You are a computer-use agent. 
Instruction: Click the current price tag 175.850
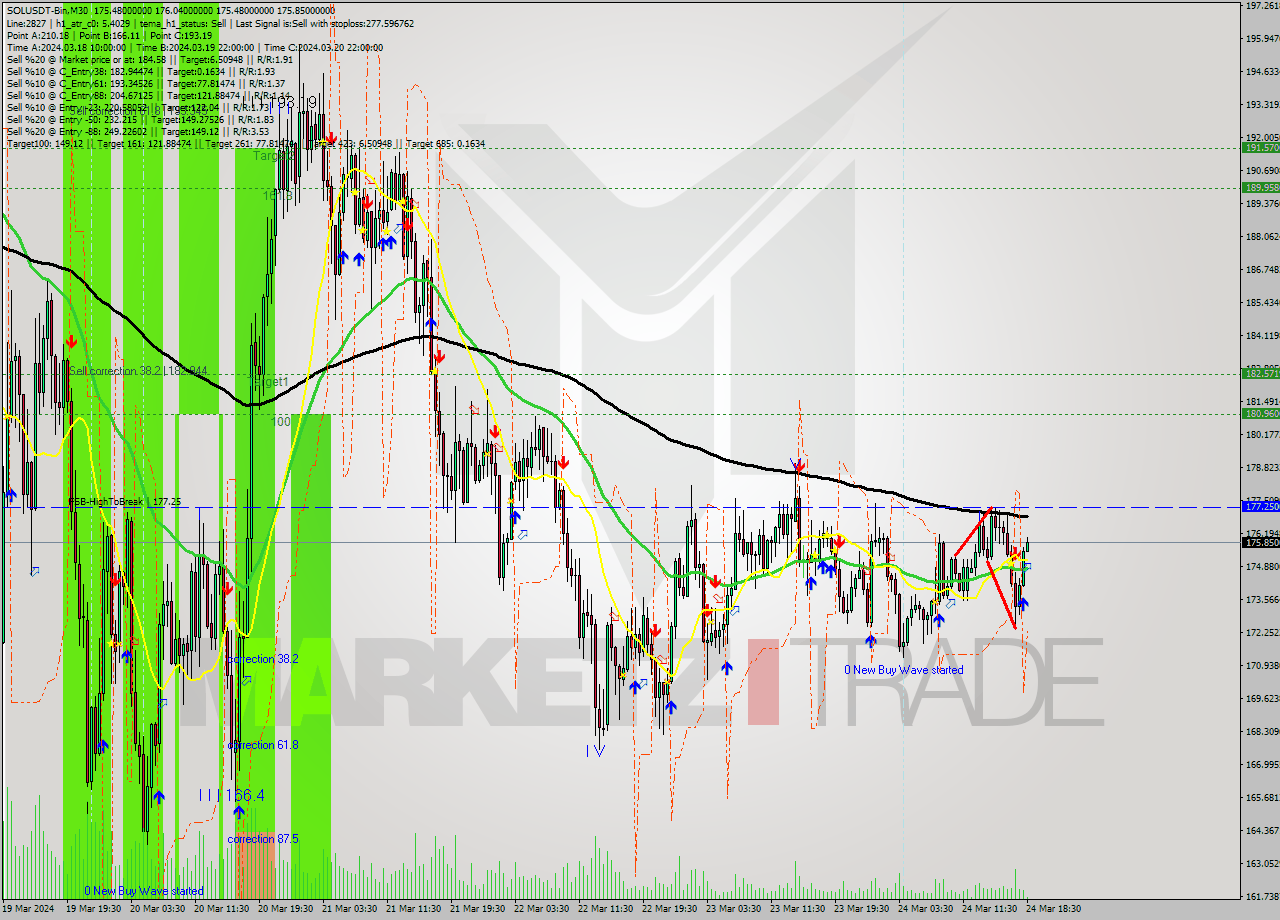tap(1261, 542)
